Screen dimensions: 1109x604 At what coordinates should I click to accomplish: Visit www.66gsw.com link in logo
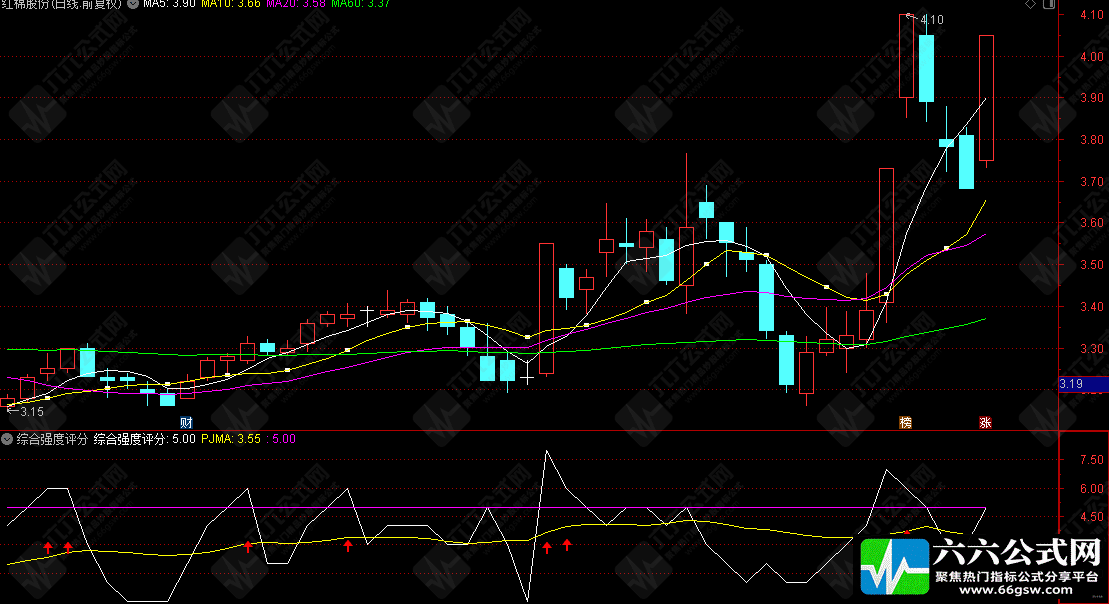(x=1016, y=591)
